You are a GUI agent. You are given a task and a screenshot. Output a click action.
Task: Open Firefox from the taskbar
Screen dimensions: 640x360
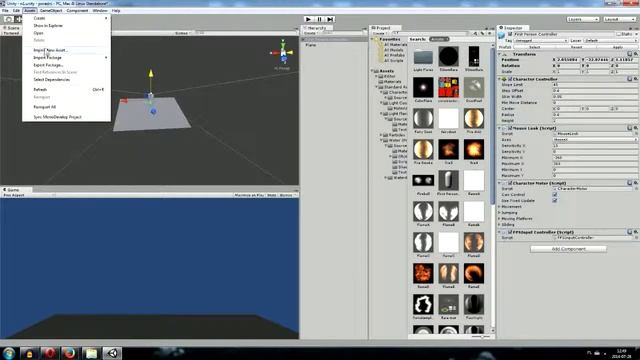tap(69, 353)
